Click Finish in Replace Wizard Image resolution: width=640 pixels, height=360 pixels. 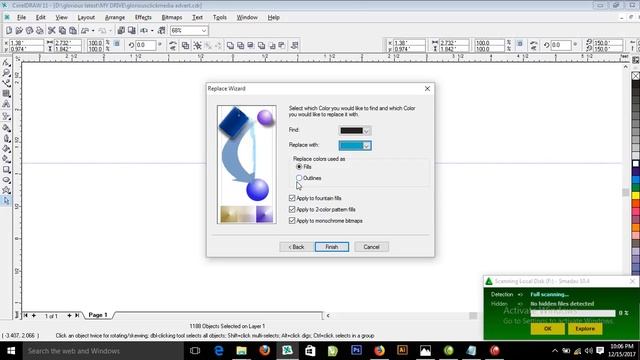pos(332,247)
